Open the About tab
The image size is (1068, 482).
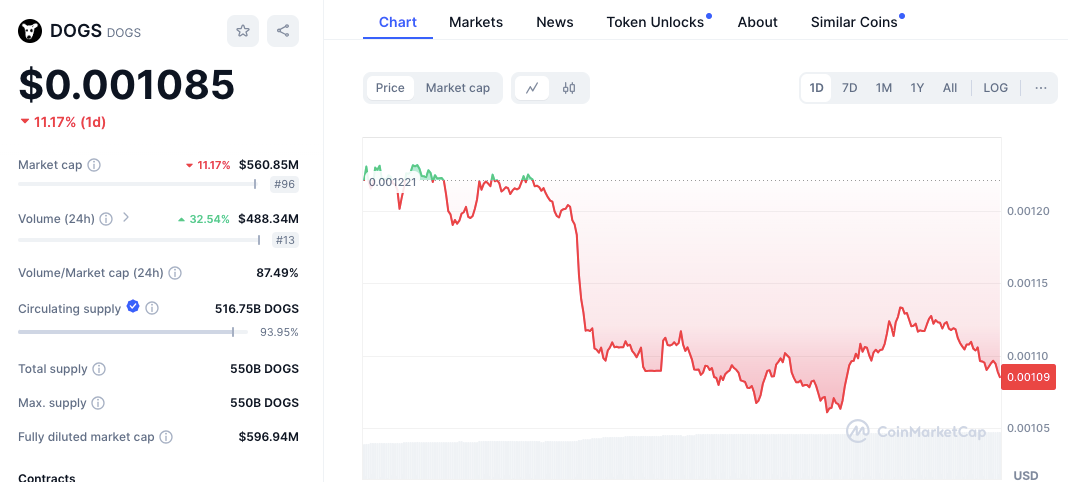(757, 22)
